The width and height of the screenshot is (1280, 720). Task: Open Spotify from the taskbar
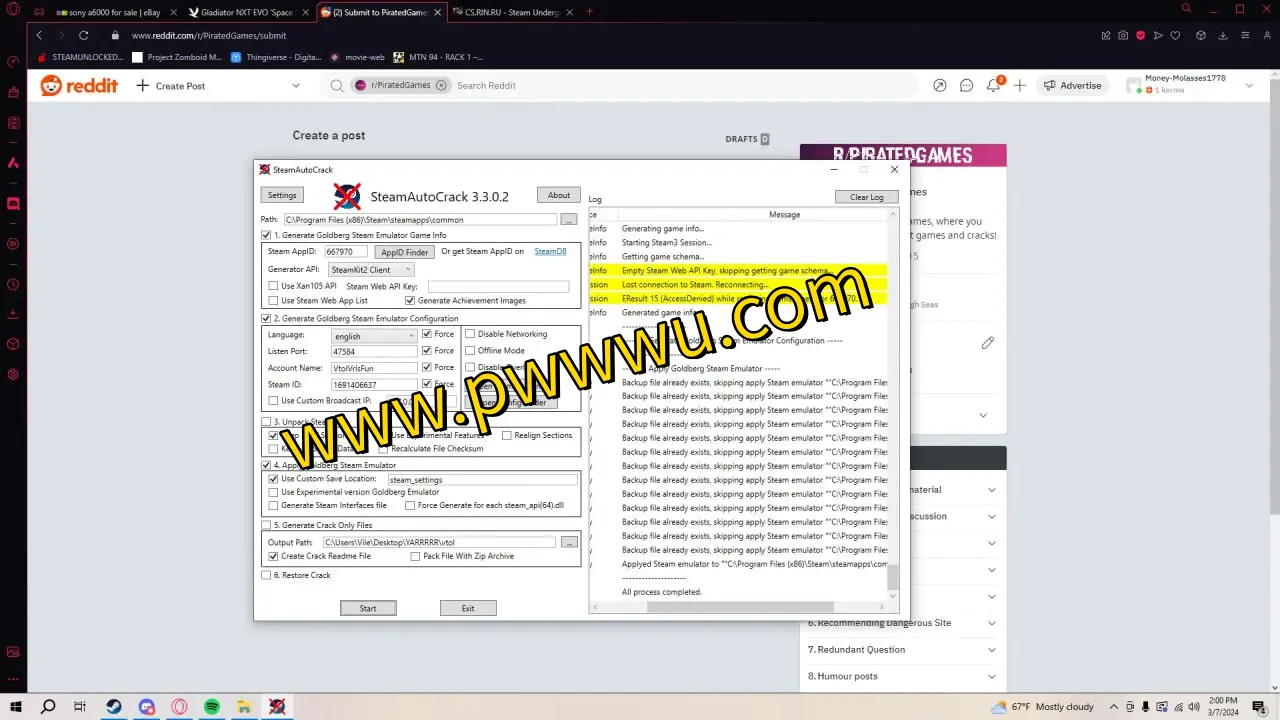pyautogui.click(x=212, y=707)
